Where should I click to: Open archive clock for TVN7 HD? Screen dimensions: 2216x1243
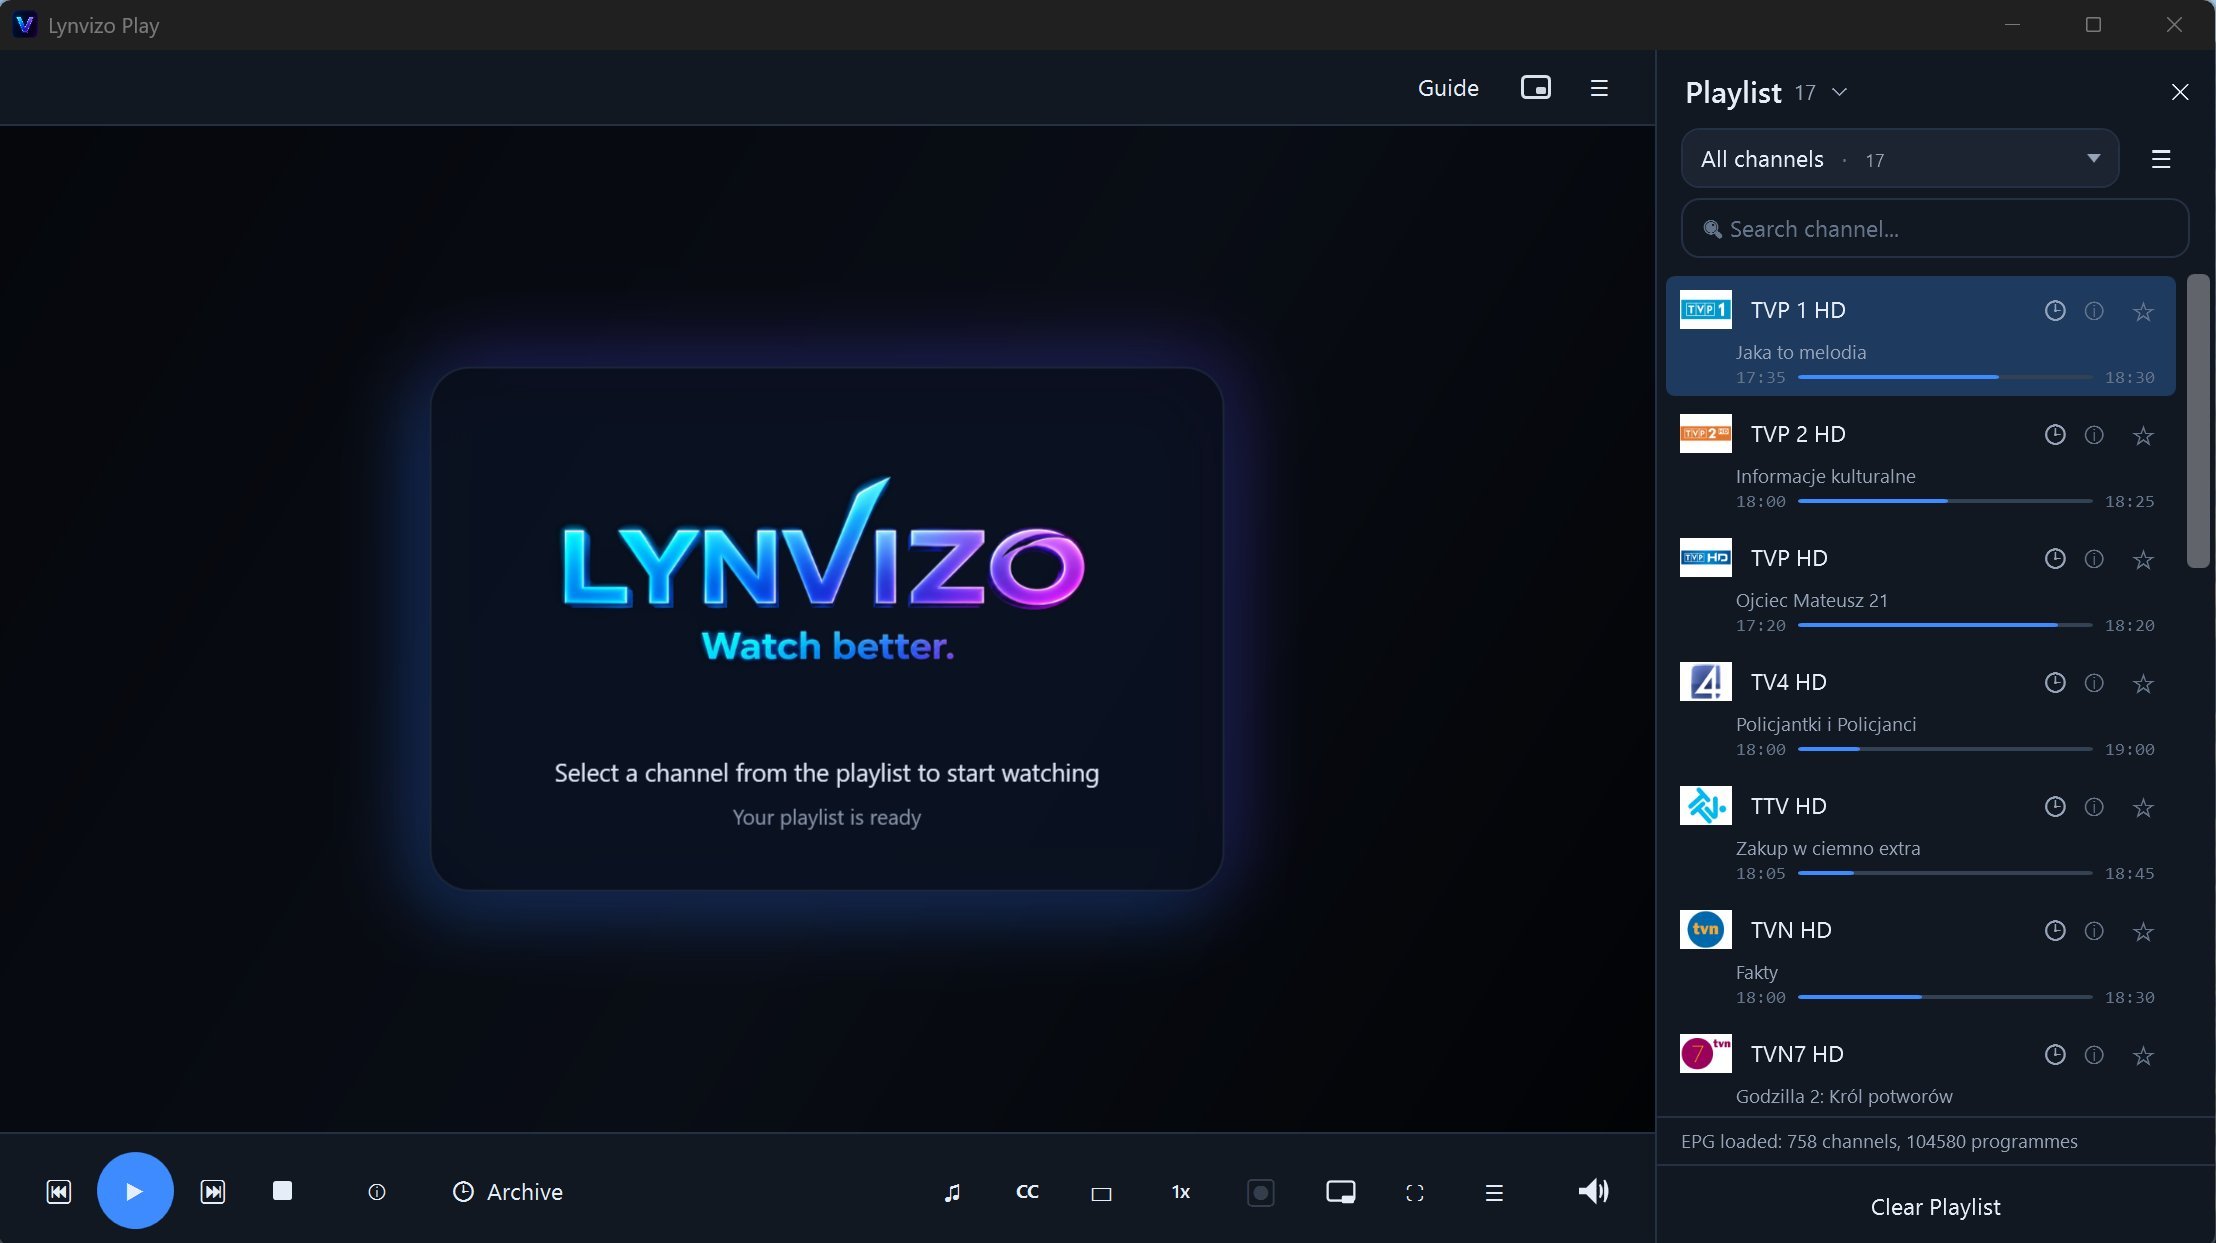click(x=2055, y=1055)
